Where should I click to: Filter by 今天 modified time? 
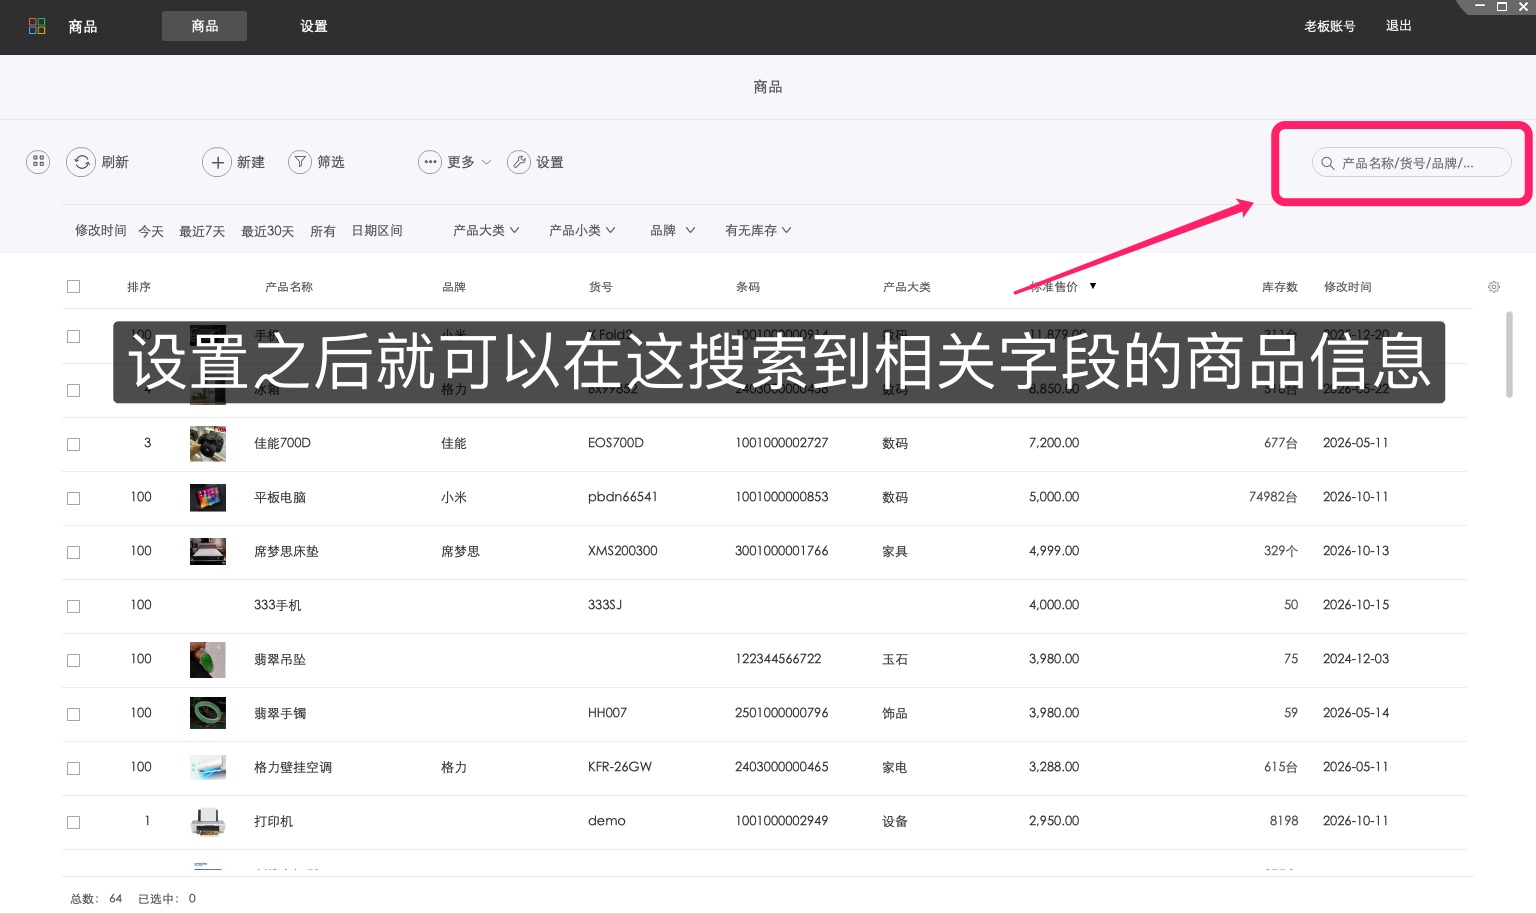[151, 231]
